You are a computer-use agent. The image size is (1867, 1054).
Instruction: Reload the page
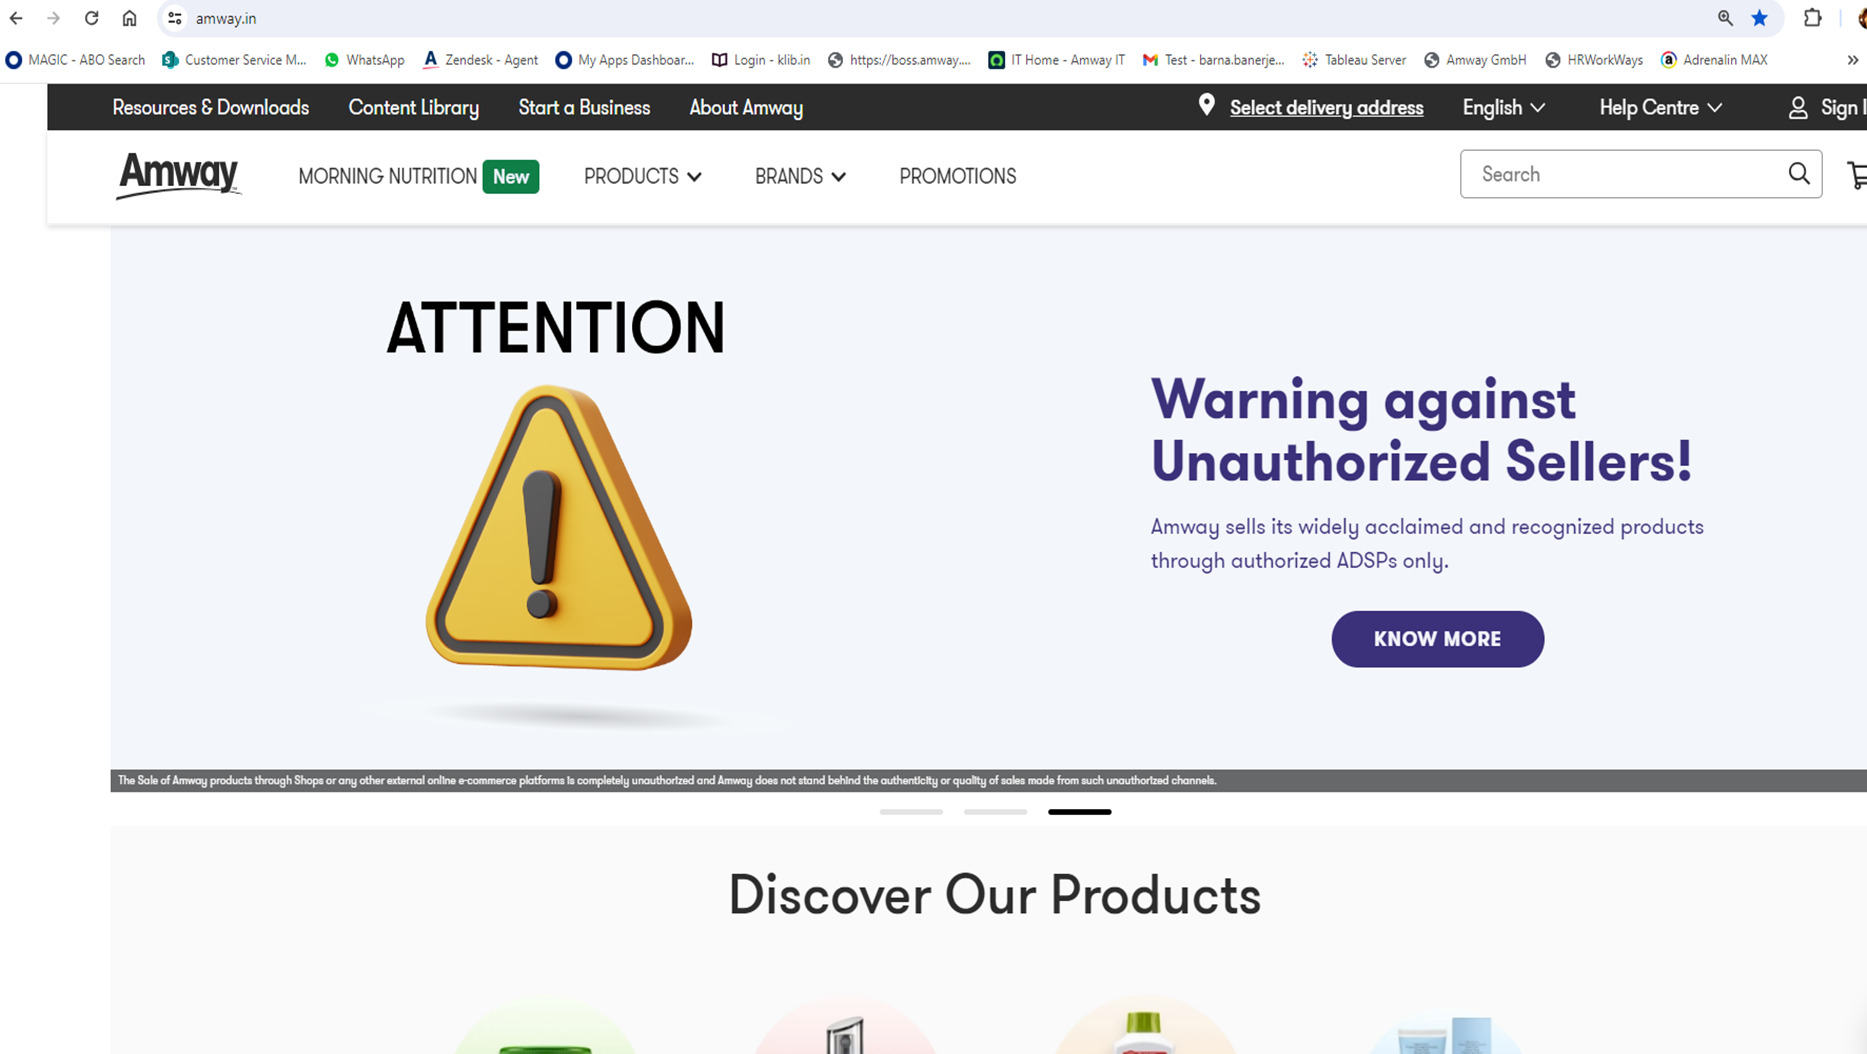[x=91, y=18]
